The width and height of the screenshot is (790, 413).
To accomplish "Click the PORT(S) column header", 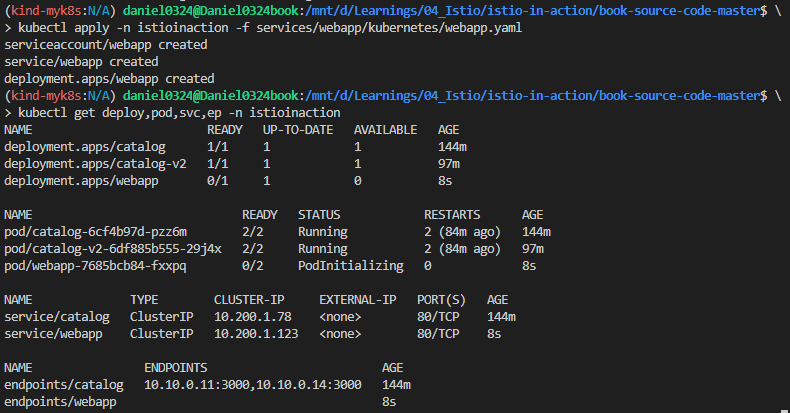I will 441,300.
